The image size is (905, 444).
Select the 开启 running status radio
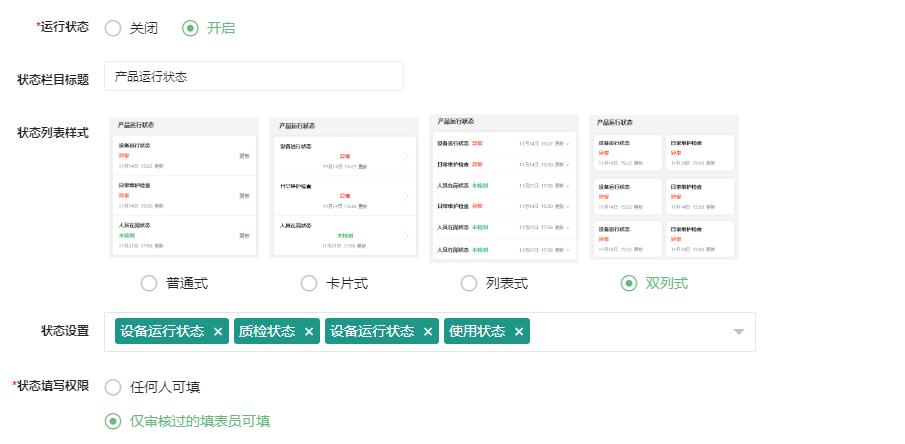click(190, 28)
